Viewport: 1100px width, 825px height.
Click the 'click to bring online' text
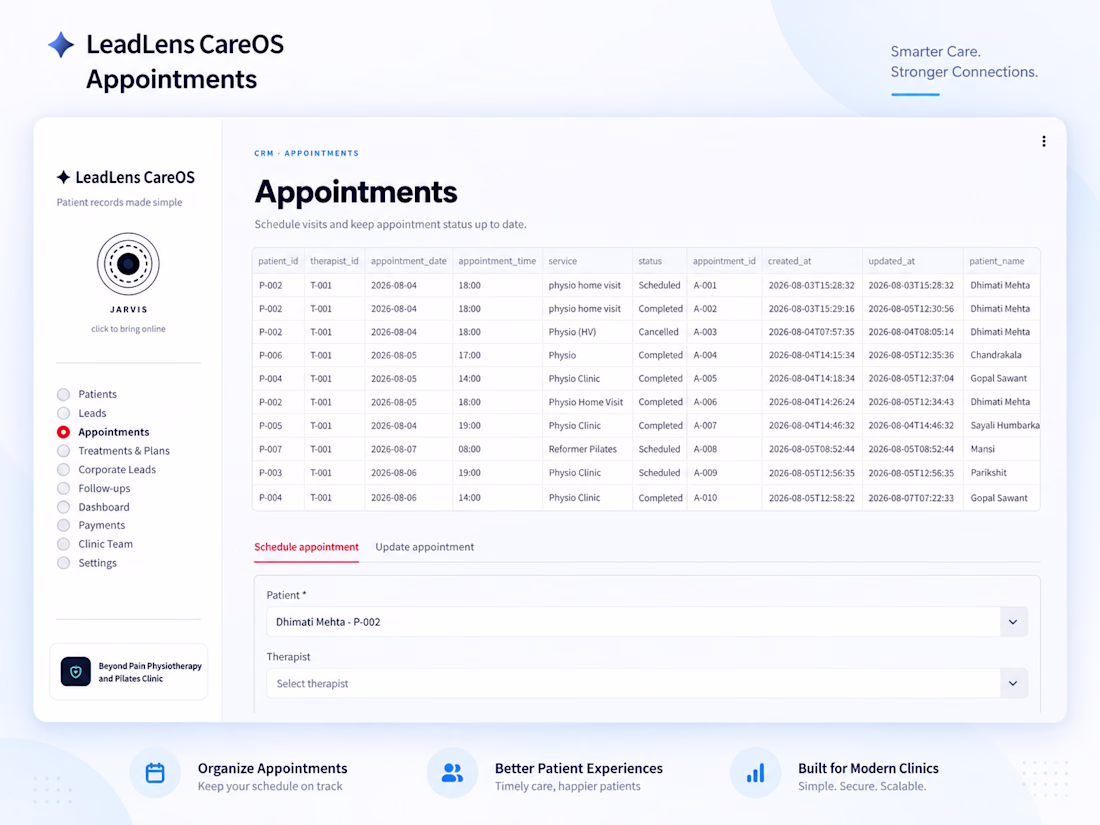coord(128,329)
